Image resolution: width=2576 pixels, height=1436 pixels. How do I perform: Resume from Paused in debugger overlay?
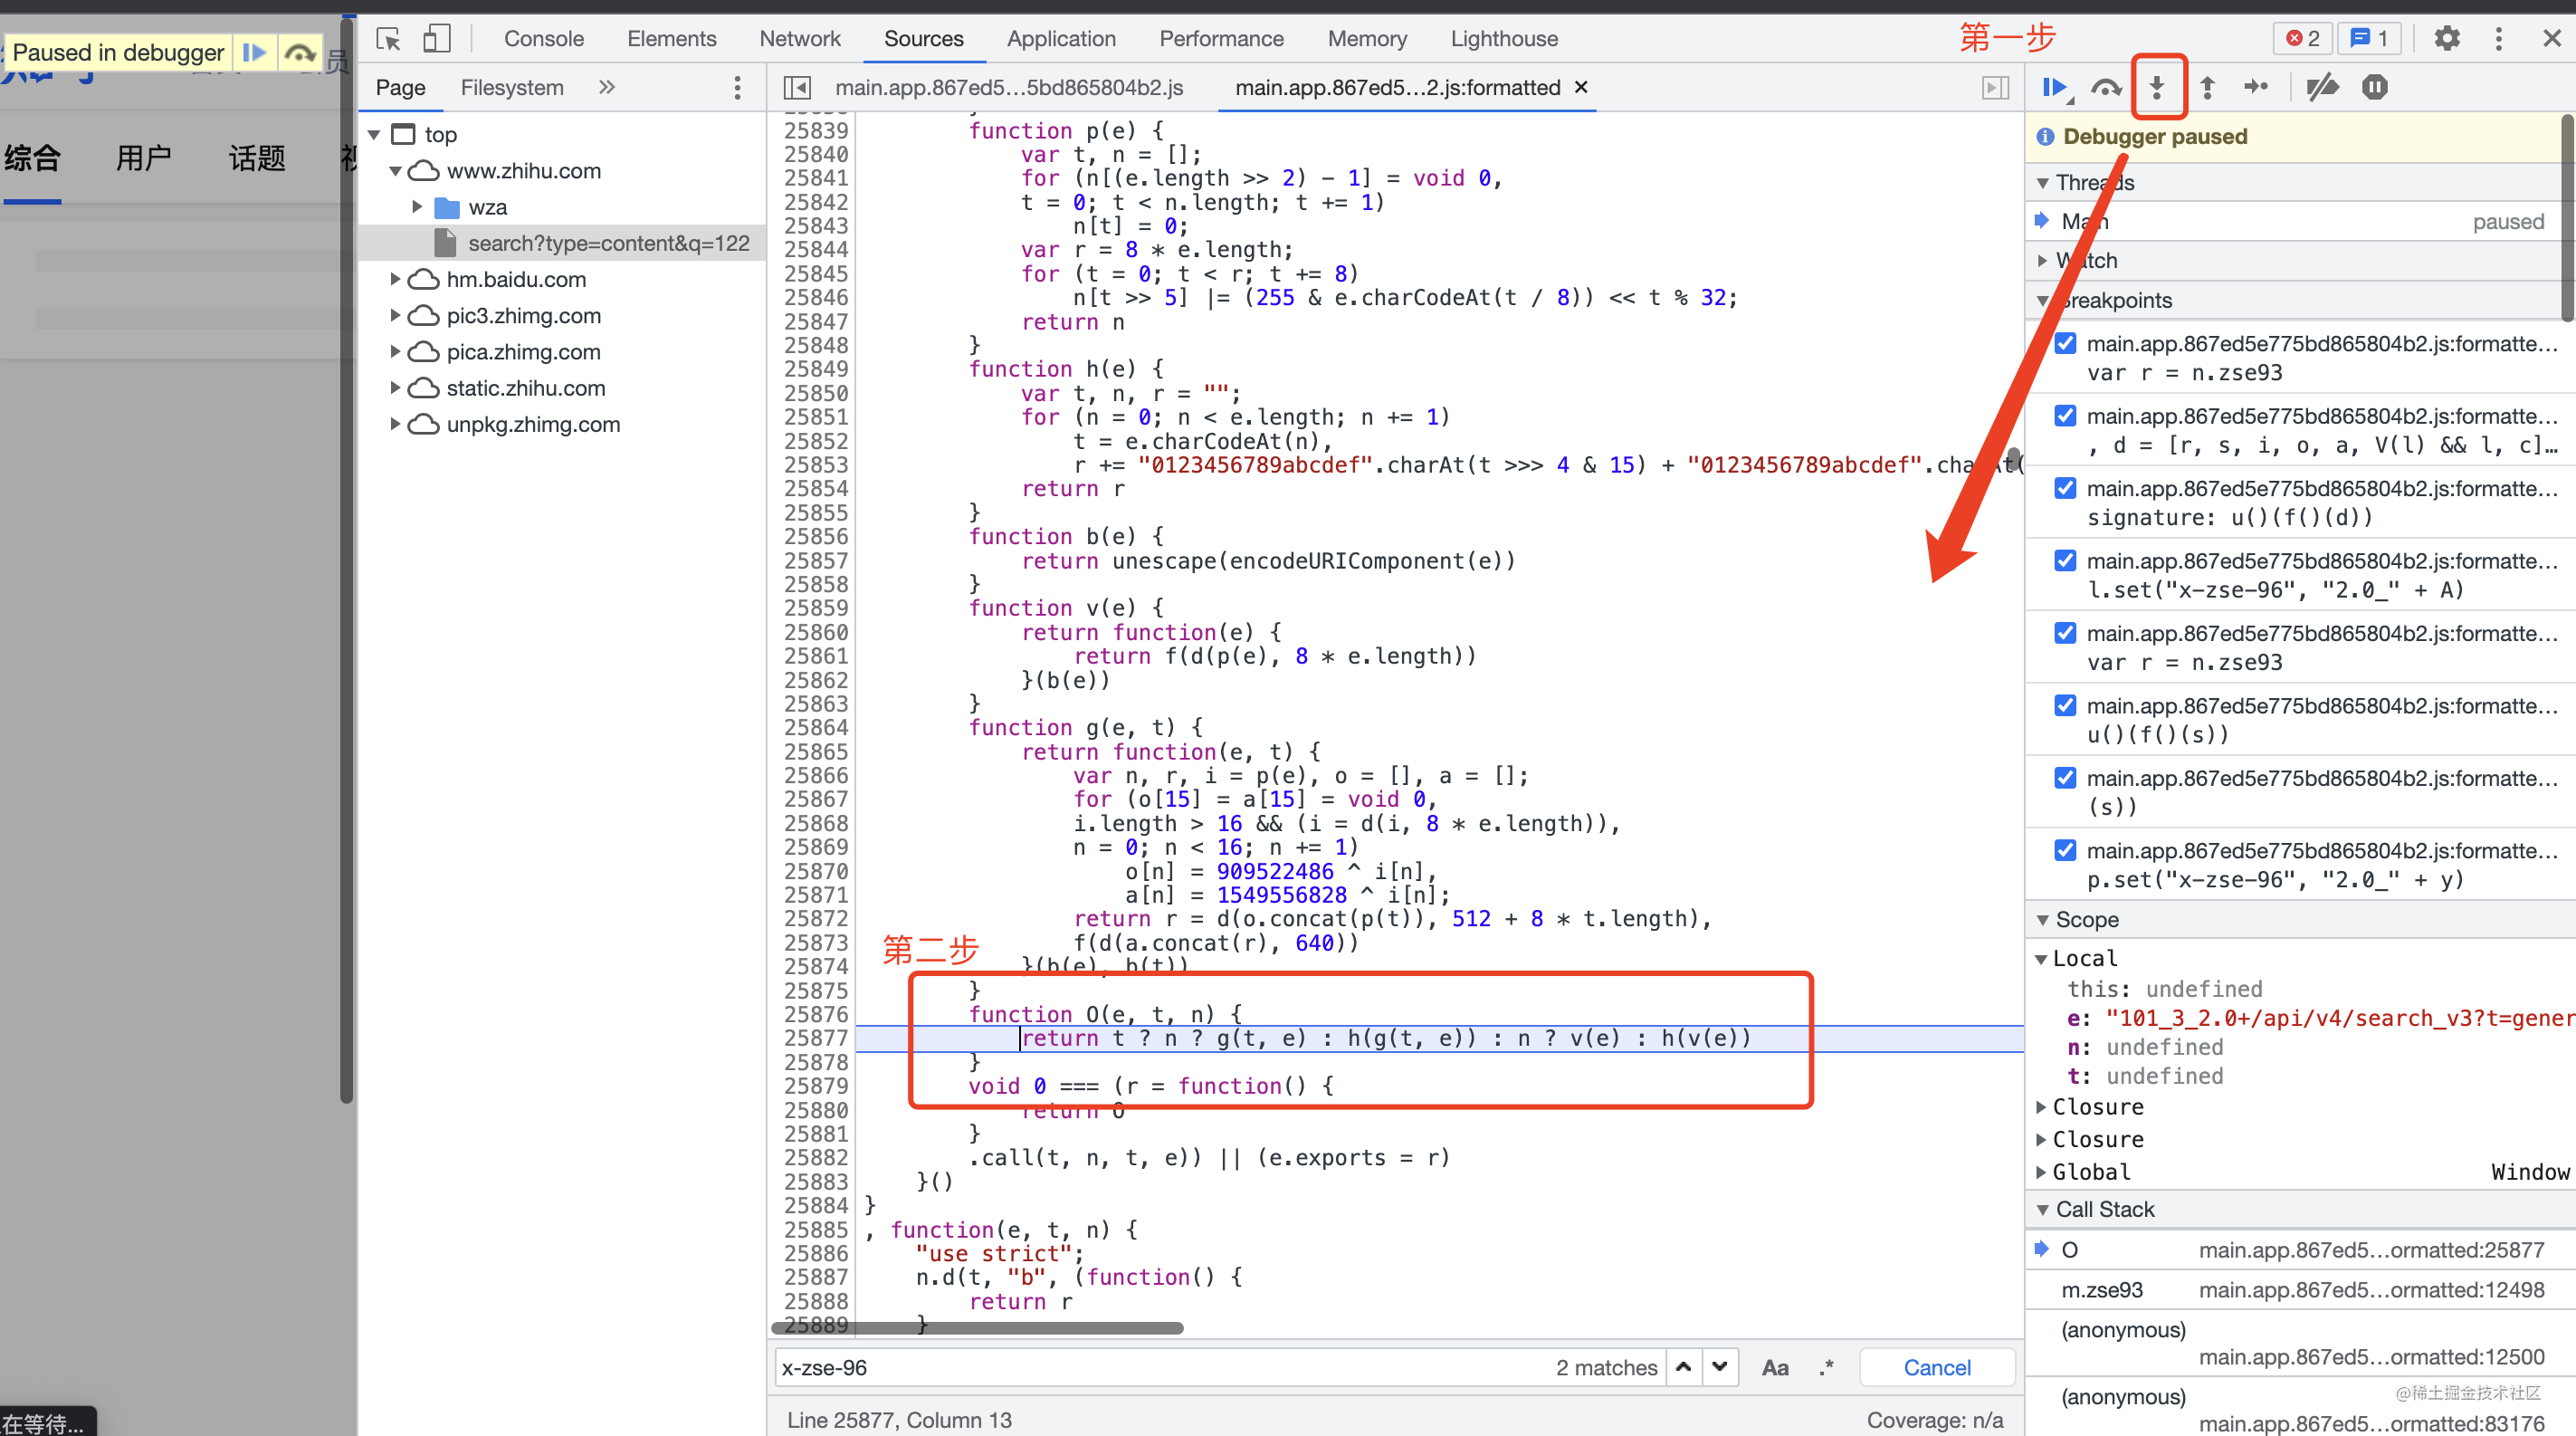pos(254,52)
